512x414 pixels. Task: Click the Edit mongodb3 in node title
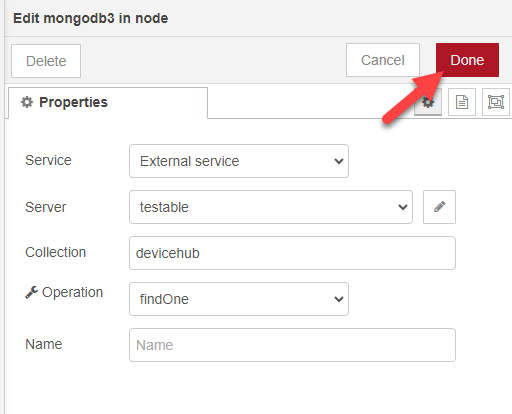tap(91, 18)
